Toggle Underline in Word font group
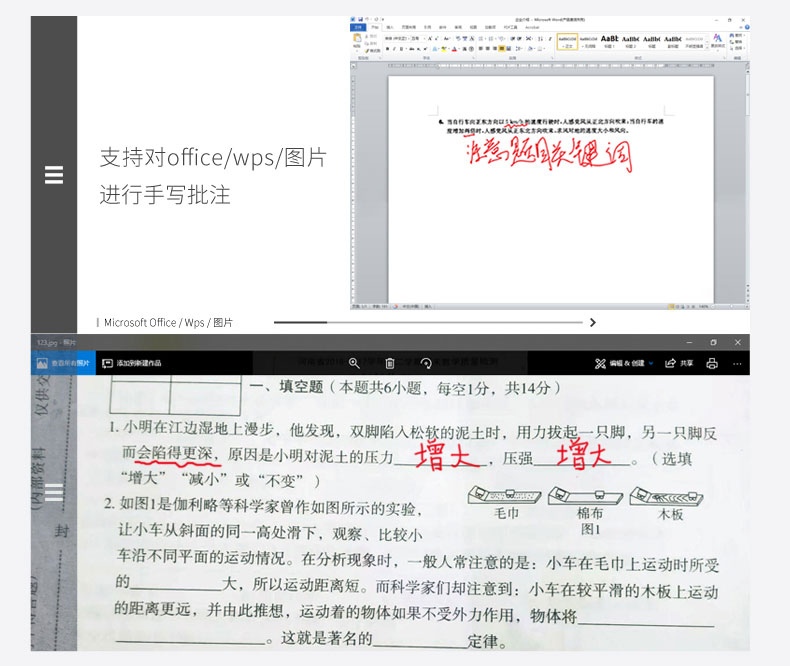Screen dimensions: 790x666 401,49
